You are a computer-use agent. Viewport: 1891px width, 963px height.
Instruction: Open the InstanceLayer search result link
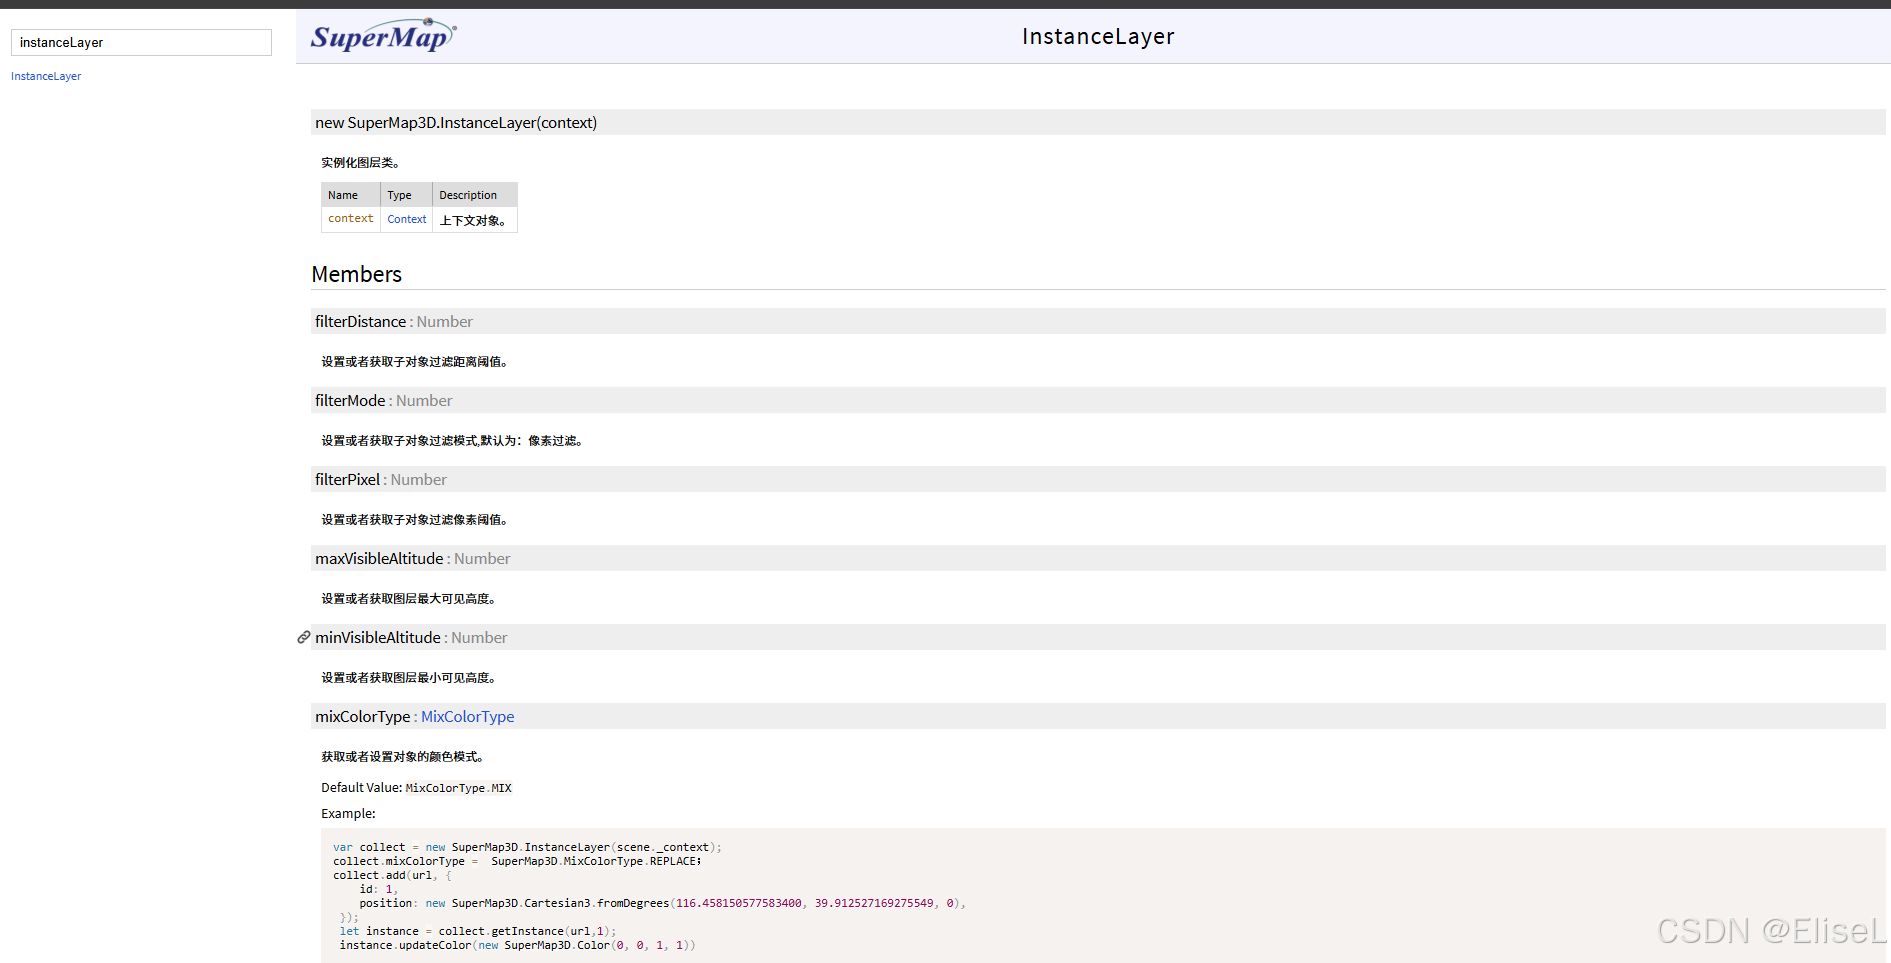(x=46, y=76)
